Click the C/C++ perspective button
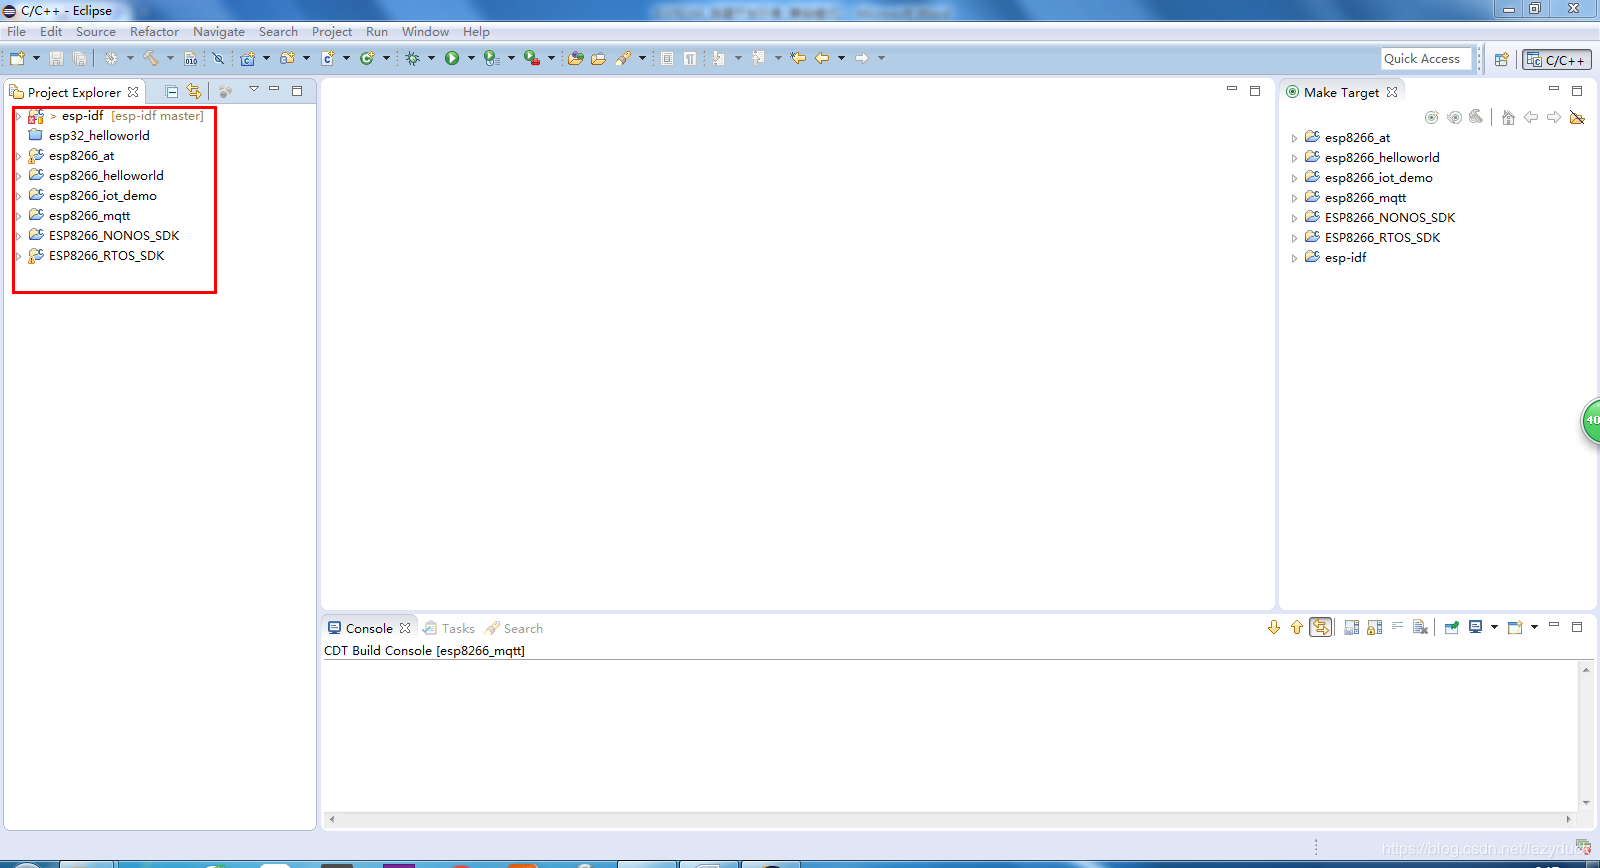 (1557, 60)
